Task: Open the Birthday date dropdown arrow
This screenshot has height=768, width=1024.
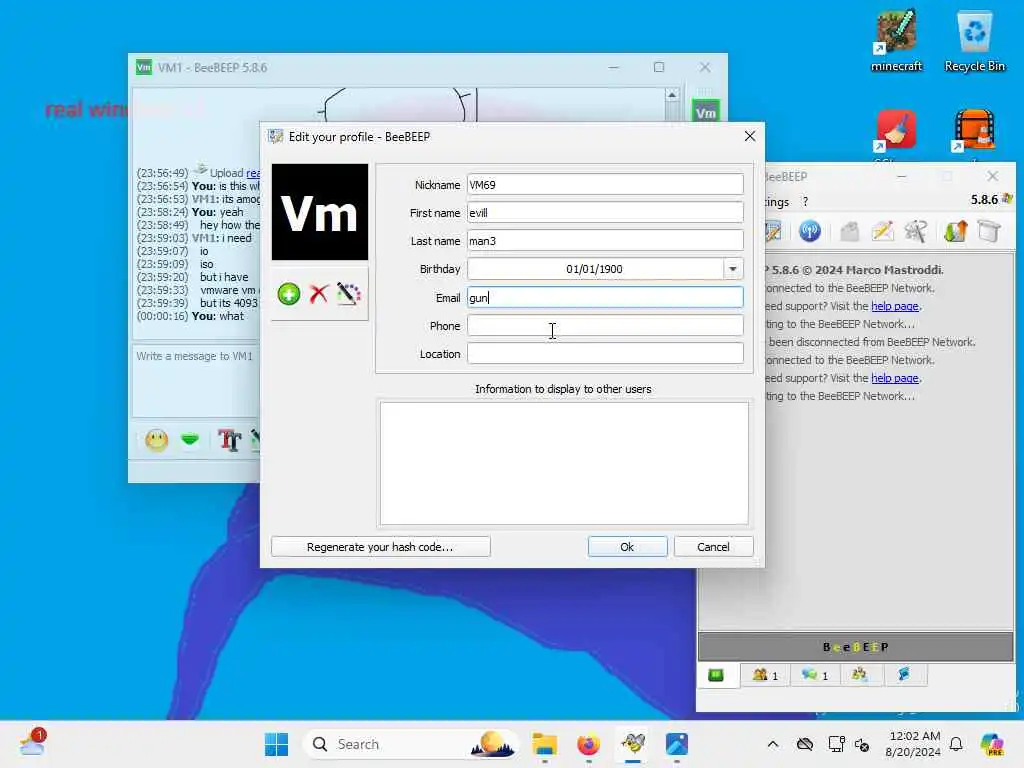Action: [x=733, y=269]
